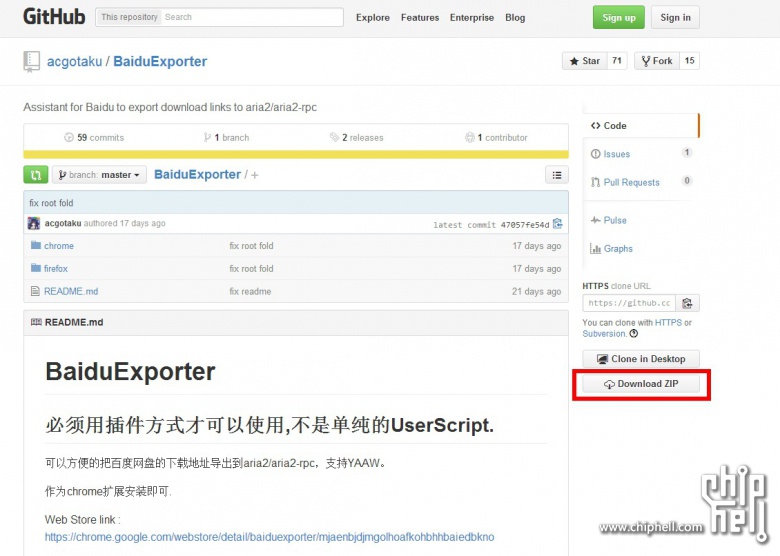Viewport: 780px width, 556px height.
Task: Click the yellow language stats bar
Action: (296, 154)
